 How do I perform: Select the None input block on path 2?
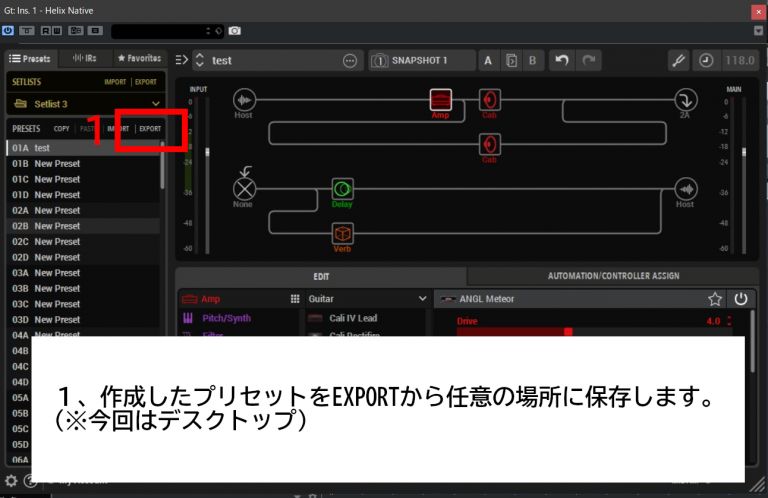(244, 189)
